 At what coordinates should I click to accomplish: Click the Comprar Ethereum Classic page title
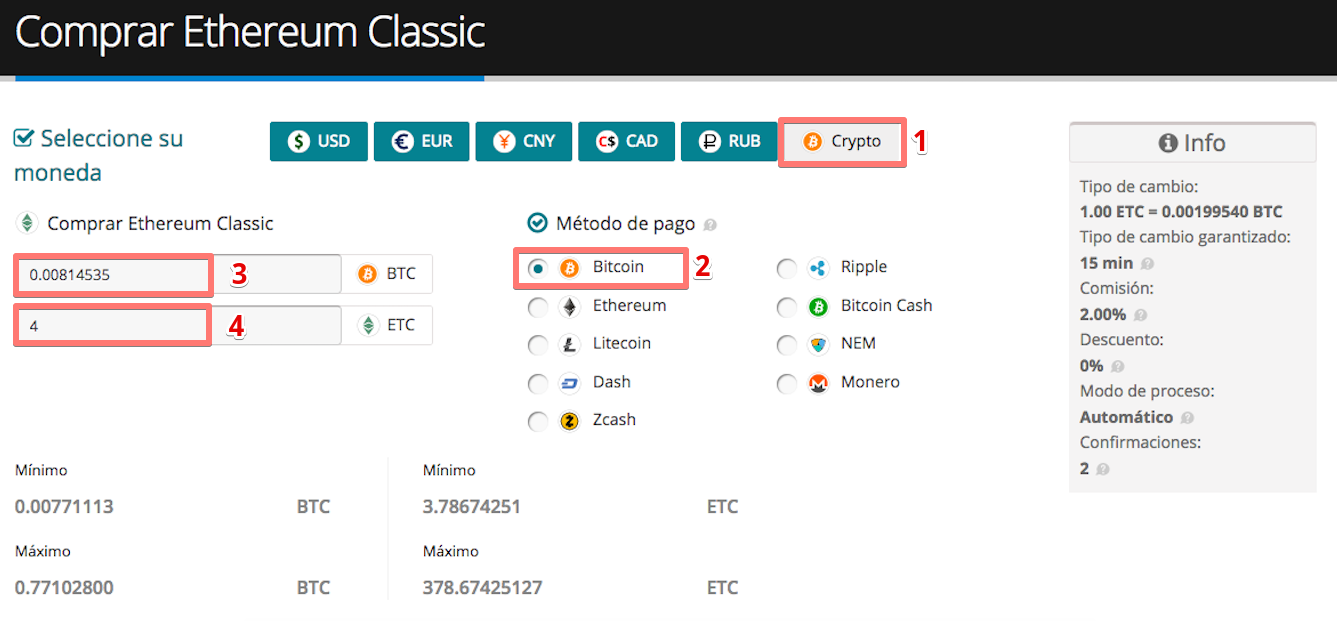click(x=250, y=33)
